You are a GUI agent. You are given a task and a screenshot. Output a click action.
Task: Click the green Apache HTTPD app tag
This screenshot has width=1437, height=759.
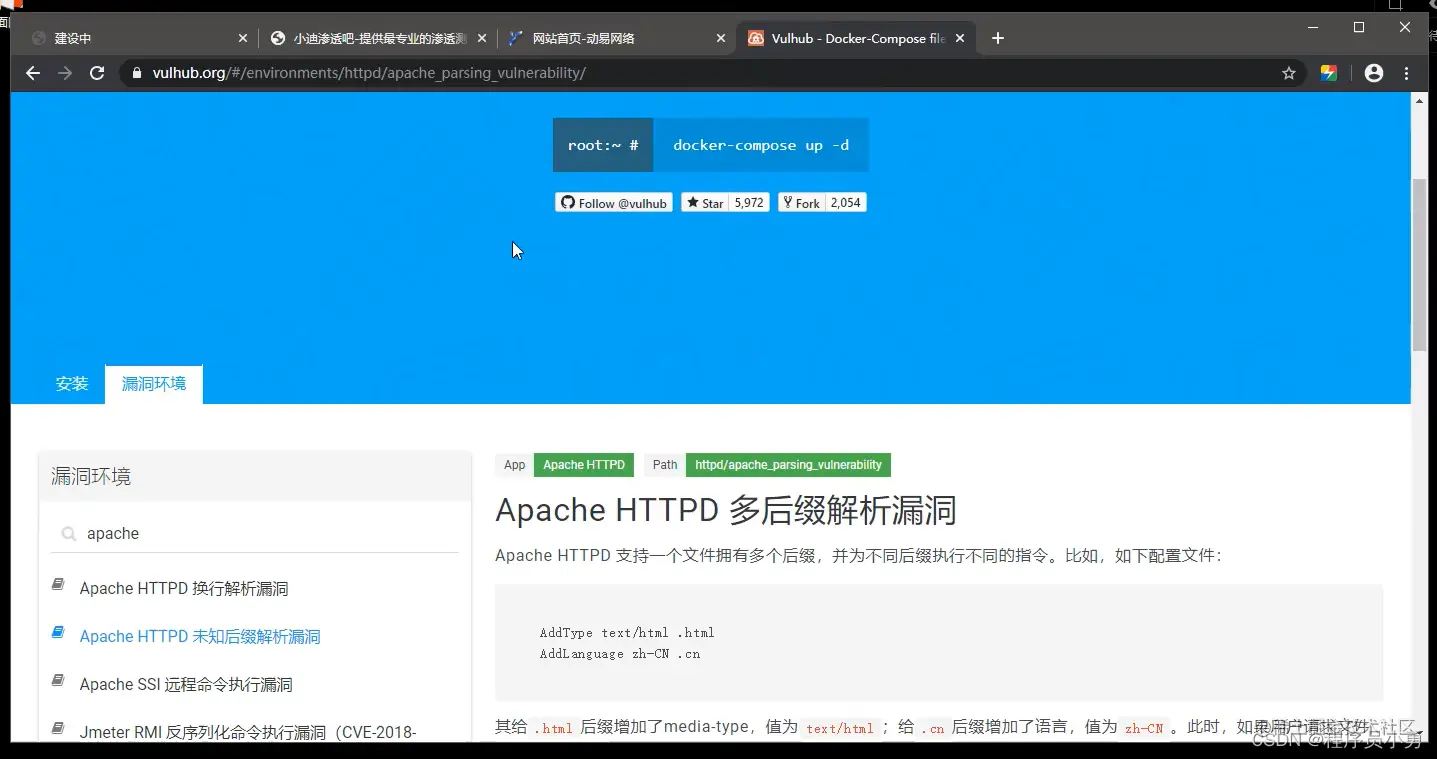pyautogui.click(x=584, y=465)
